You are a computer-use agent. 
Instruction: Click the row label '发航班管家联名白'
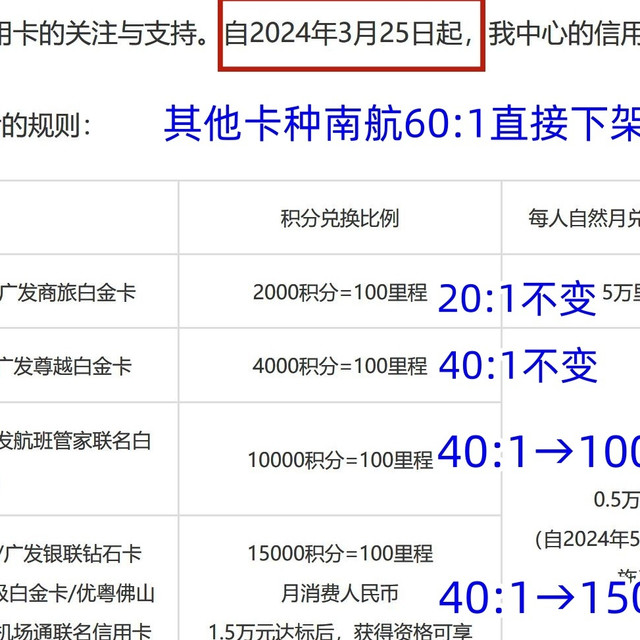(75, 441)
